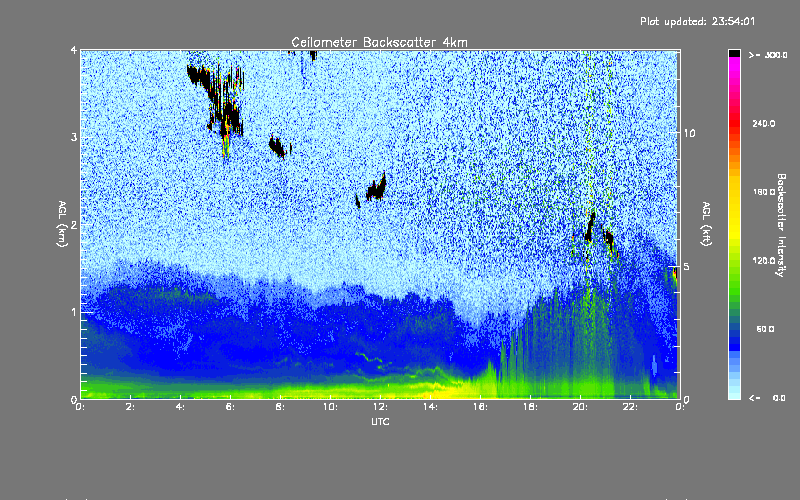Click the '4:' UTC tick label

pyautogui.click(x=180, y=407)
